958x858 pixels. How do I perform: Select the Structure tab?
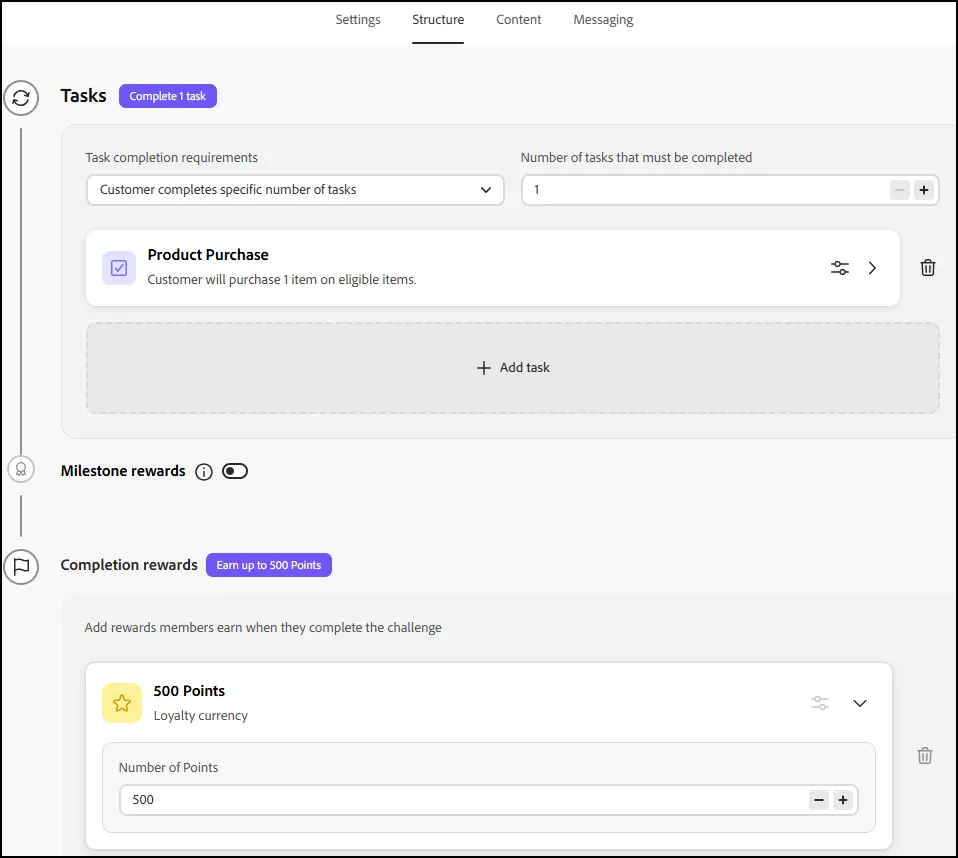[x=438, y=20]
